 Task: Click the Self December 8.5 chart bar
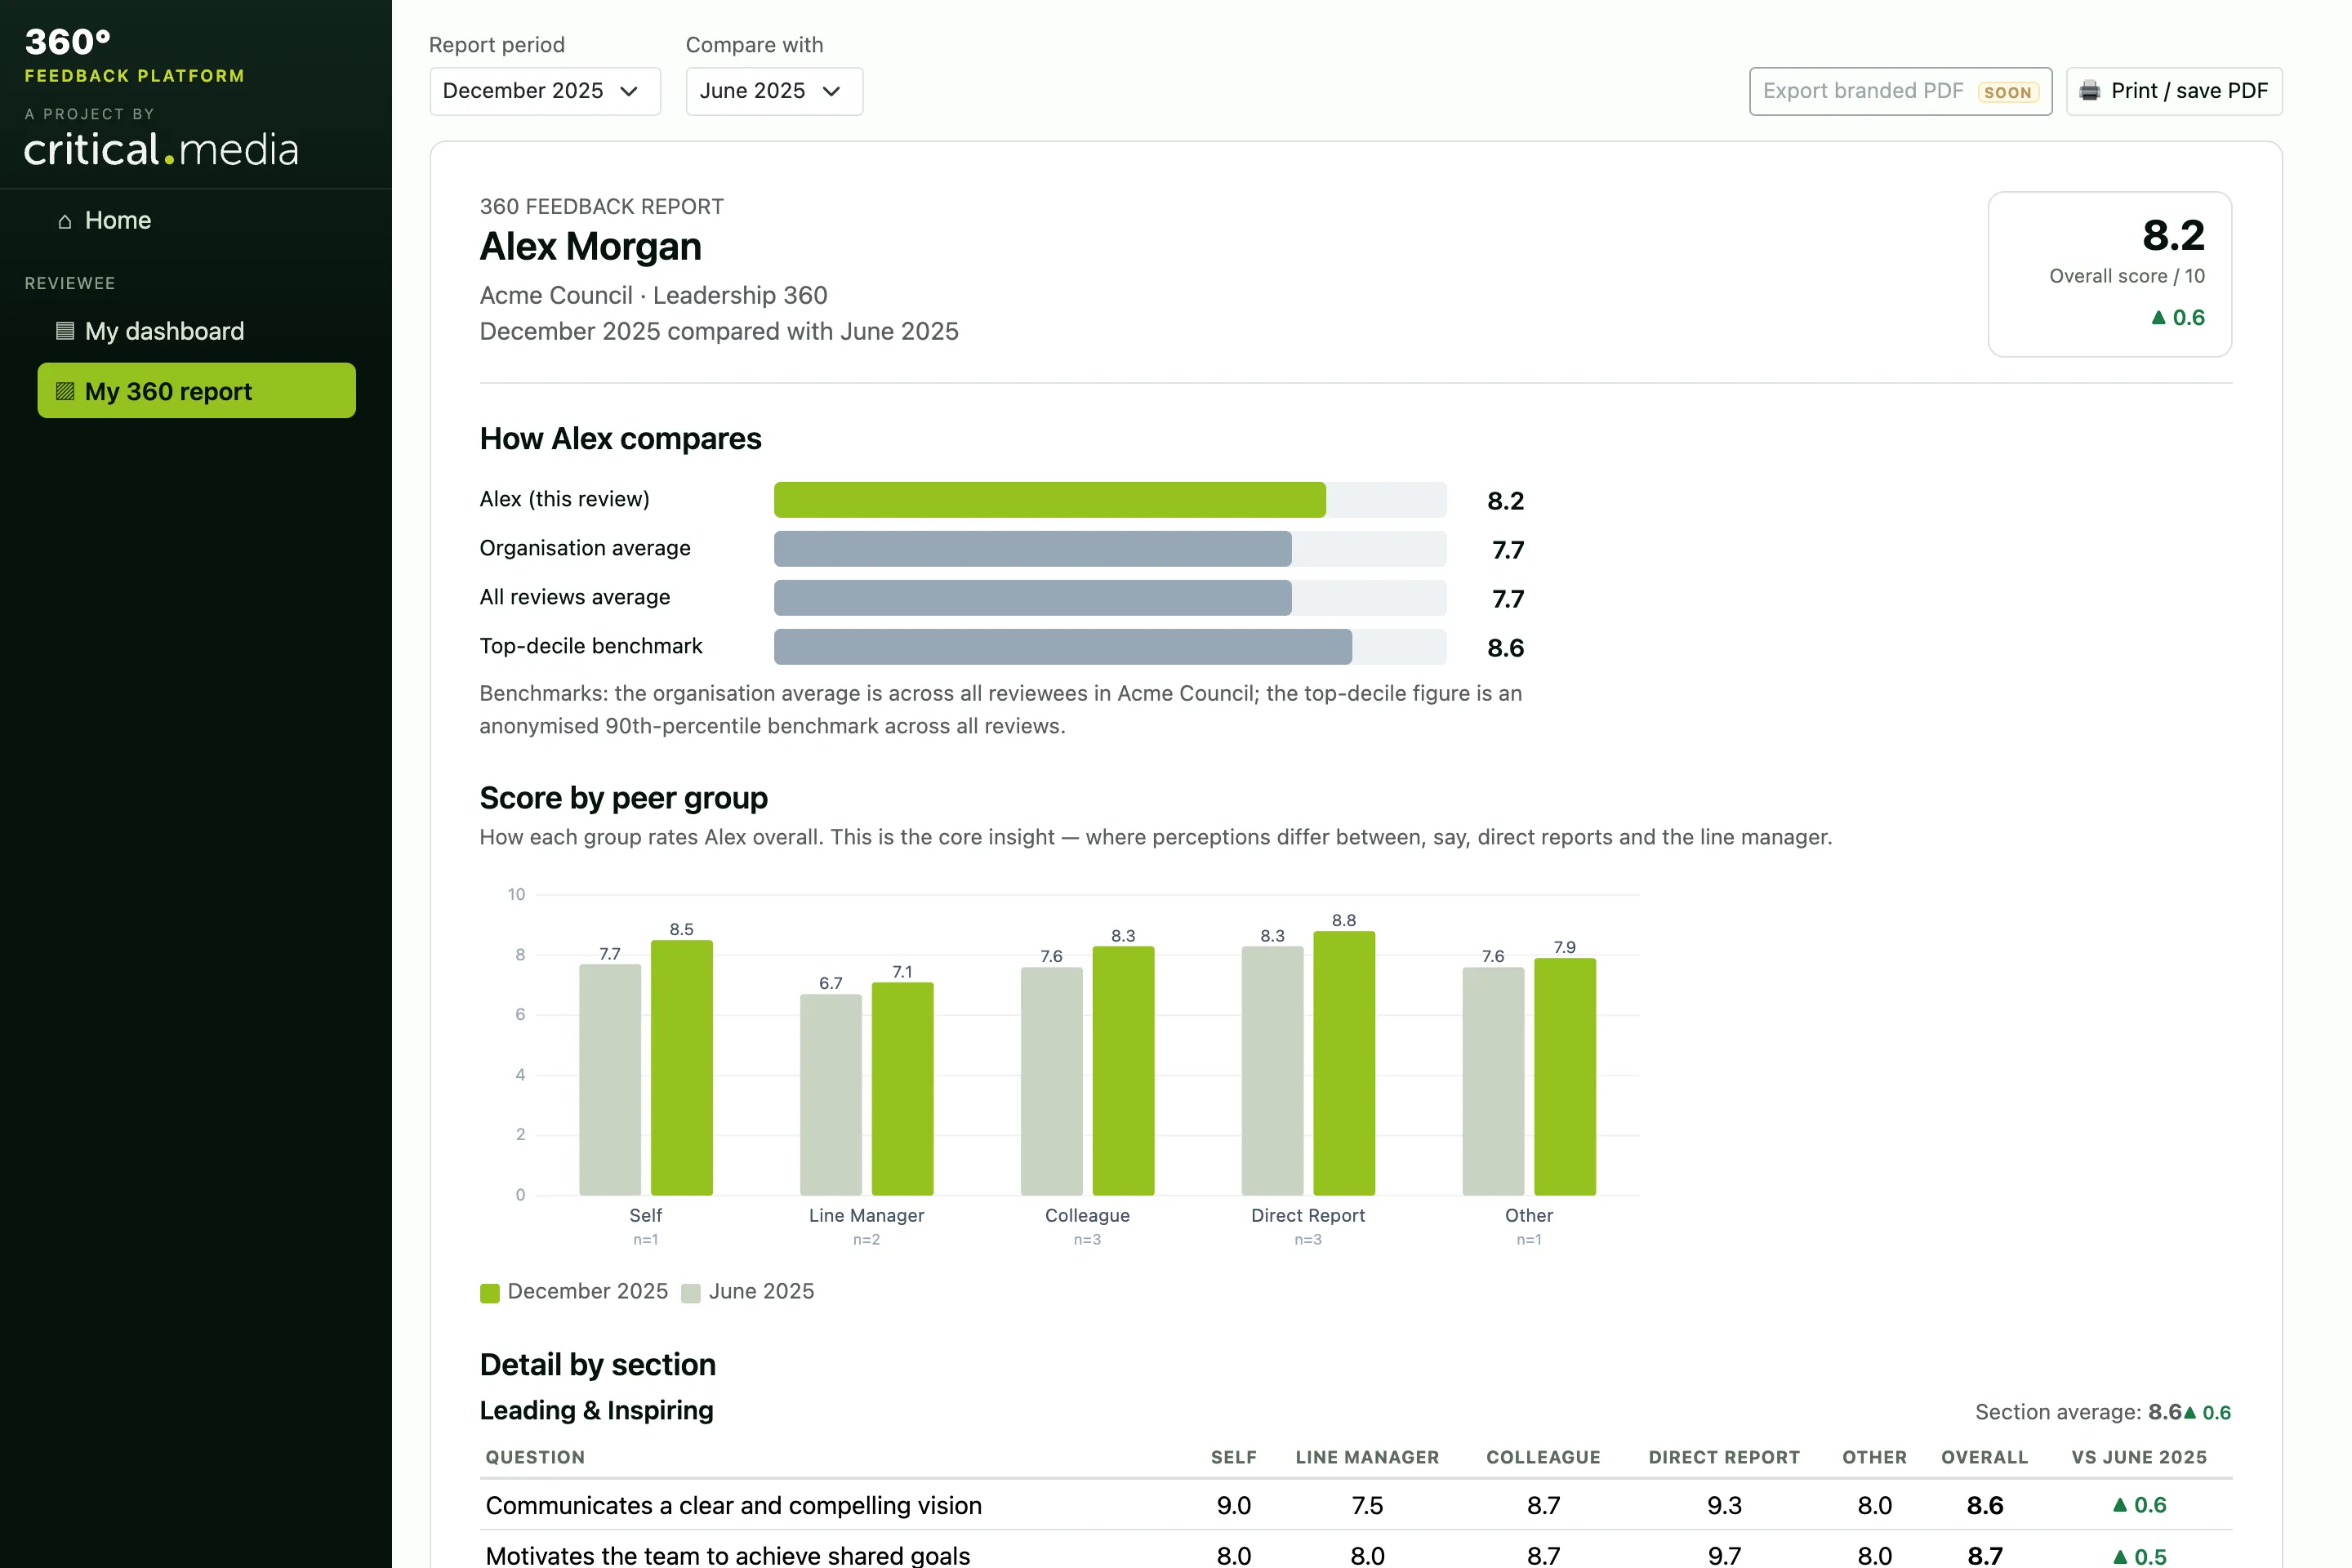tap(682, 1068)
